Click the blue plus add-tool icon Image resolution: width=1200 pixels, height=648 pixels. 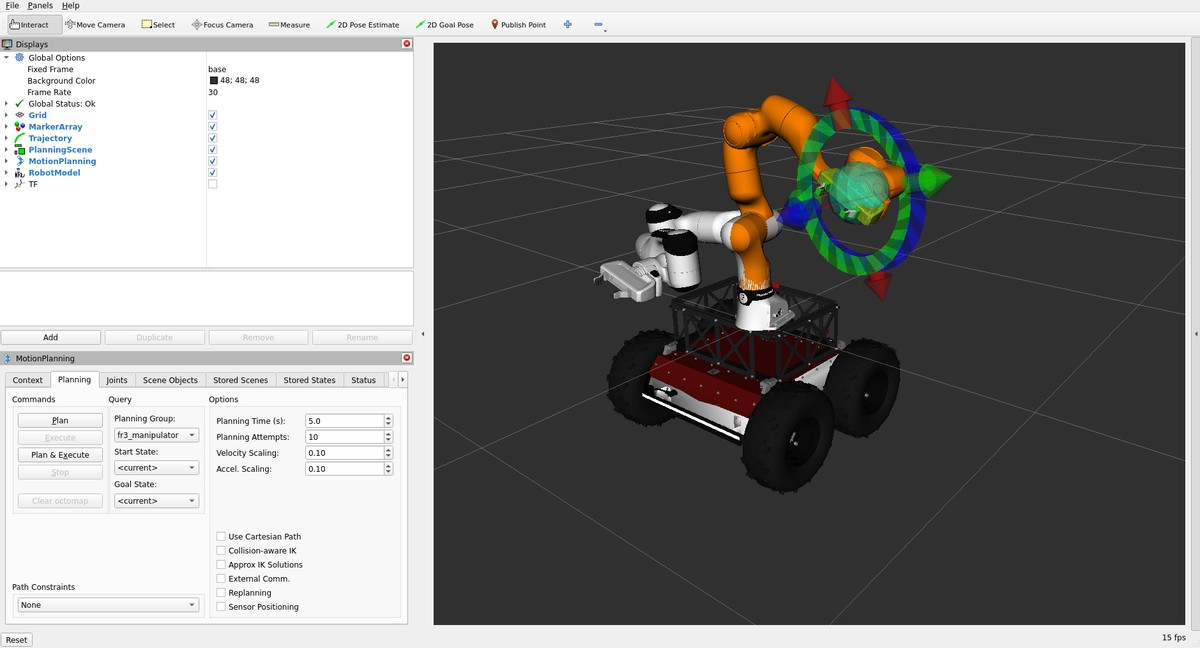tap(568, 25)
